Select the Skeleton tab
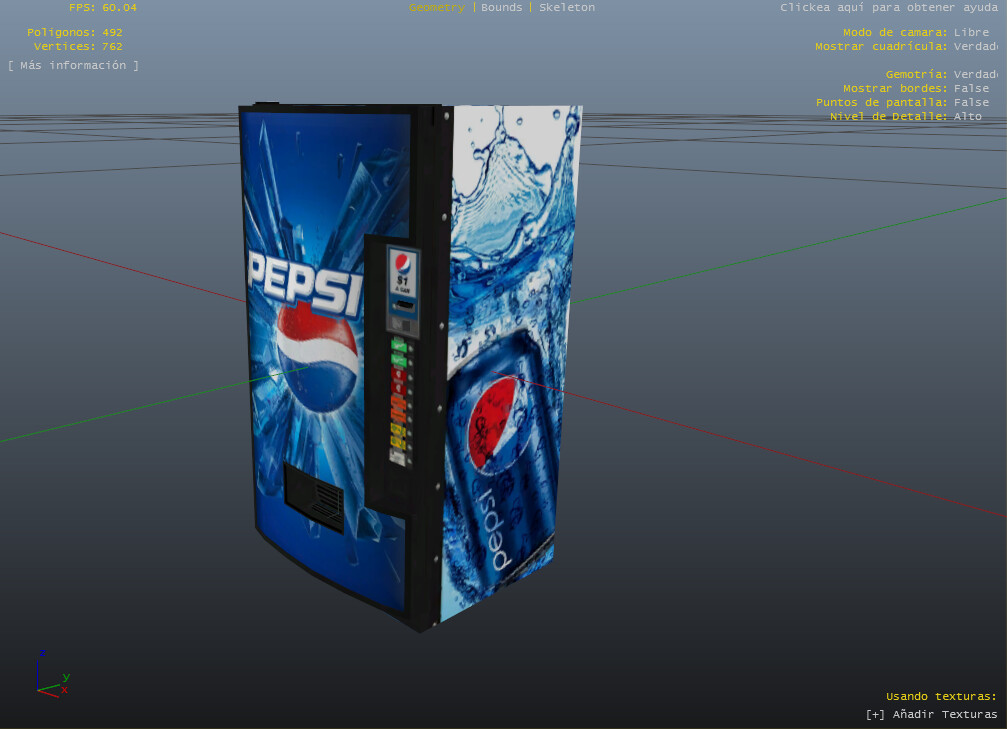This screenshot has width=1007, height=729. 566,8
